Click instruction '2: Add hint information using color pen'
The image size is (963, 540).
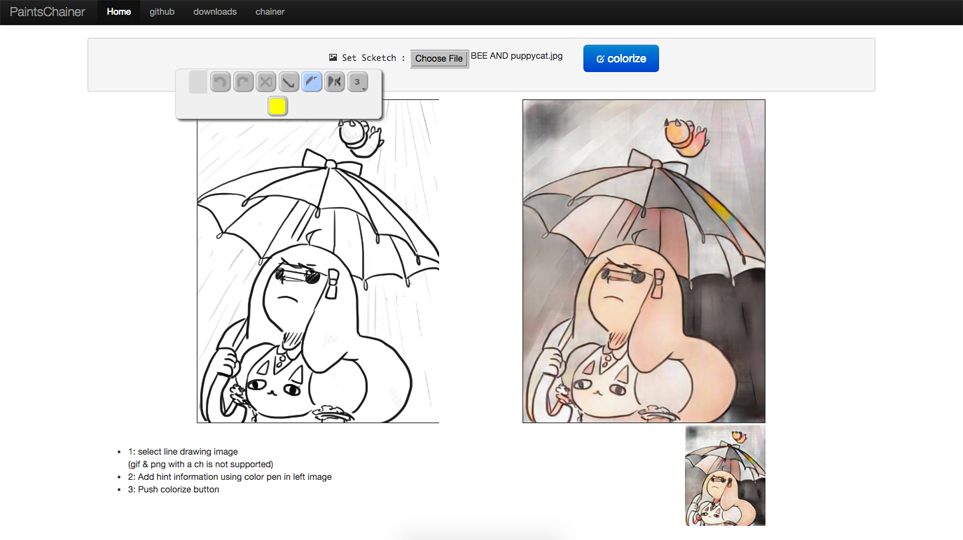230,477
